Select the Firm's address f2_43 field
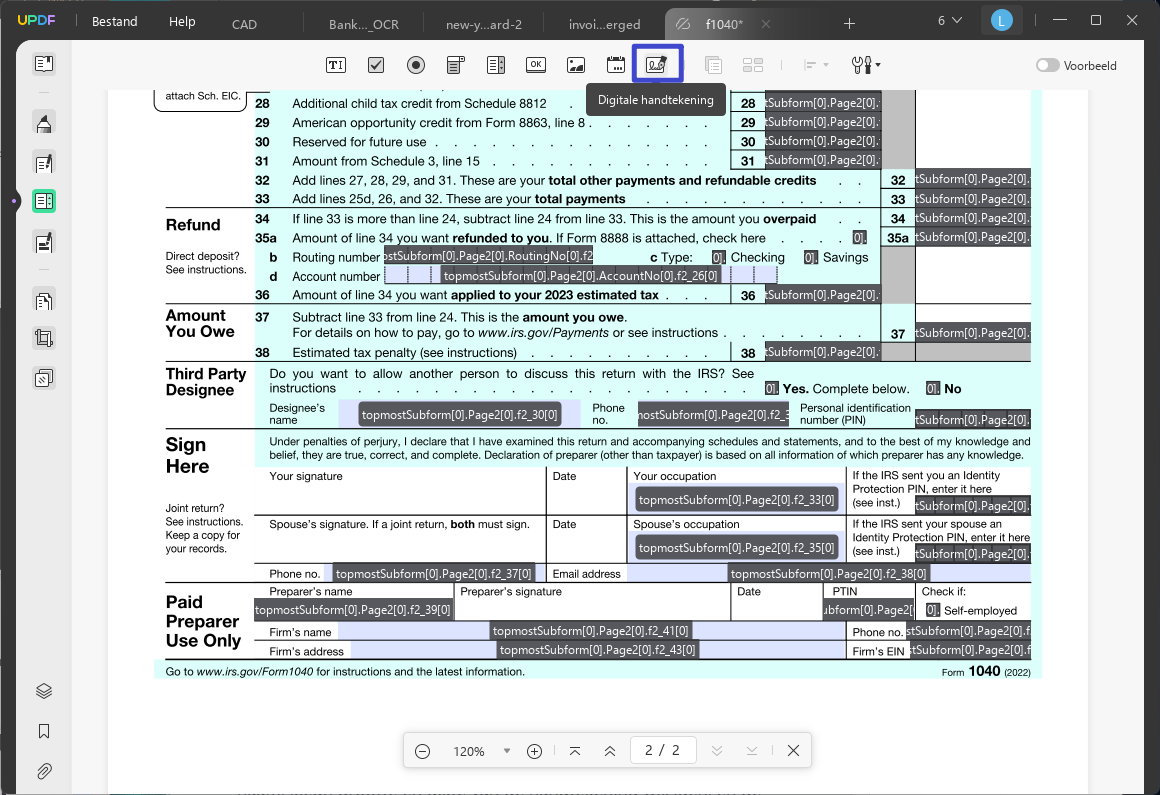The width and height of the screenshot is (1160, 795). coord(598,650)
